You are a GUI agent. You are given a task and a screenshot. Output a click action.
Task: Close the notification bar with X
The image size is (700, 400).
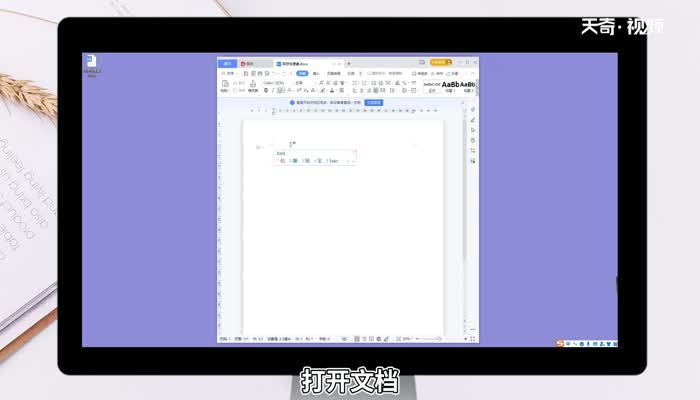(462, 103)
